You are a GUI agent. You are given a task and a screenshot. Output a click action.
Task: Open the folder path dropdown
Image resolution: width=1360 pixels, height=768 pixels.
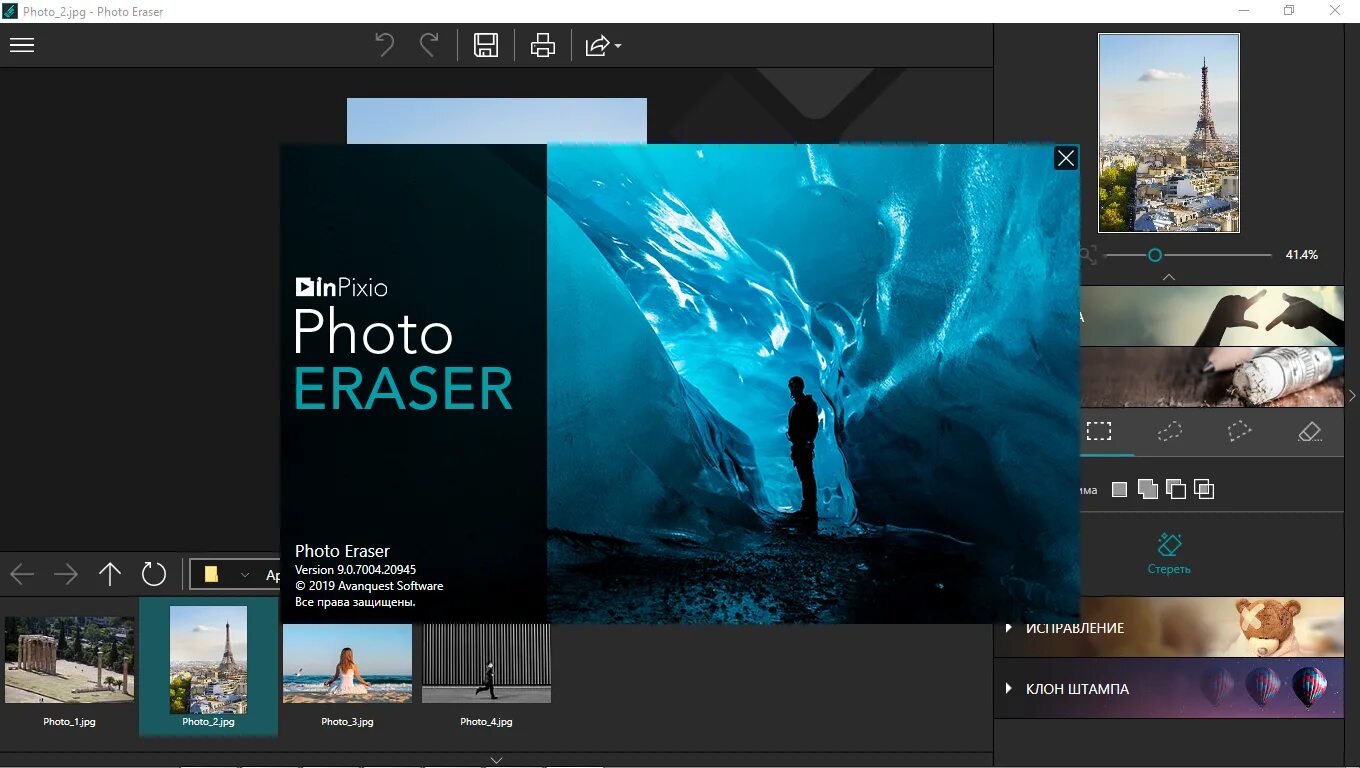(245, 575)
